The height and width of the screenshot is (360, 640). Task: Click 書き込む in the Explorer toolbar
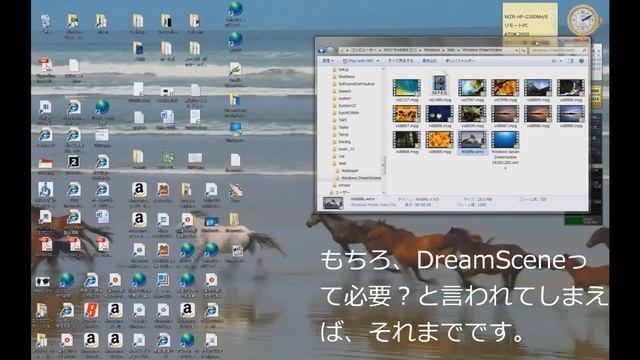pyautogui.click(x=429, y=61)
